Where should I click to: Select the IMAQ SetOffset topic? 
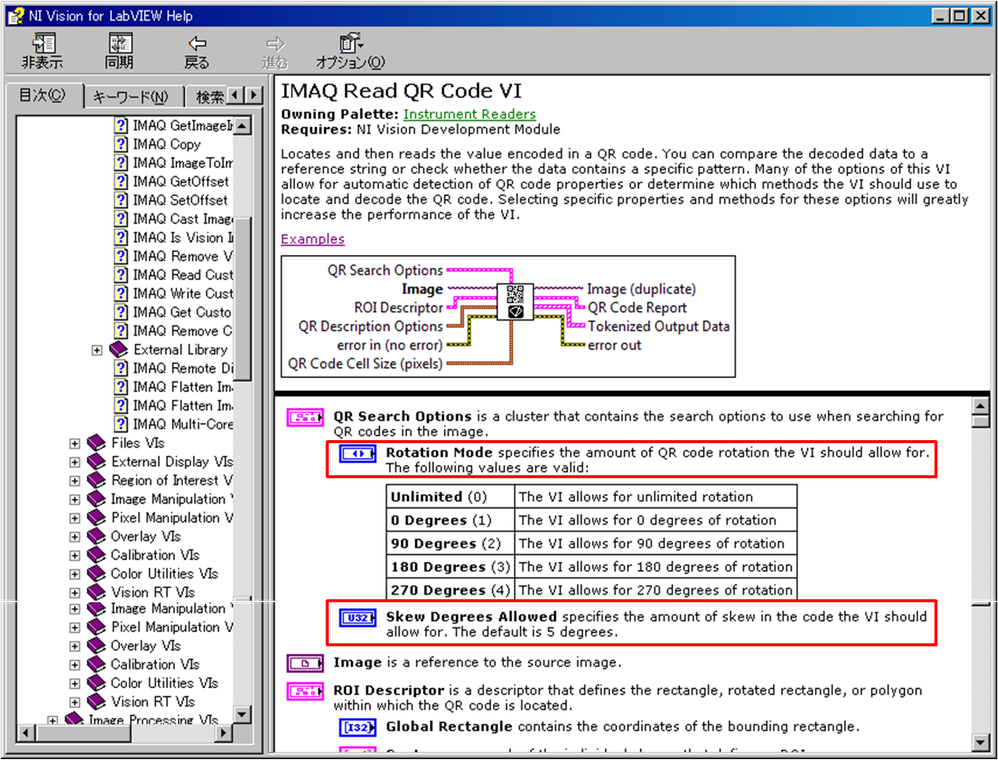180,200
